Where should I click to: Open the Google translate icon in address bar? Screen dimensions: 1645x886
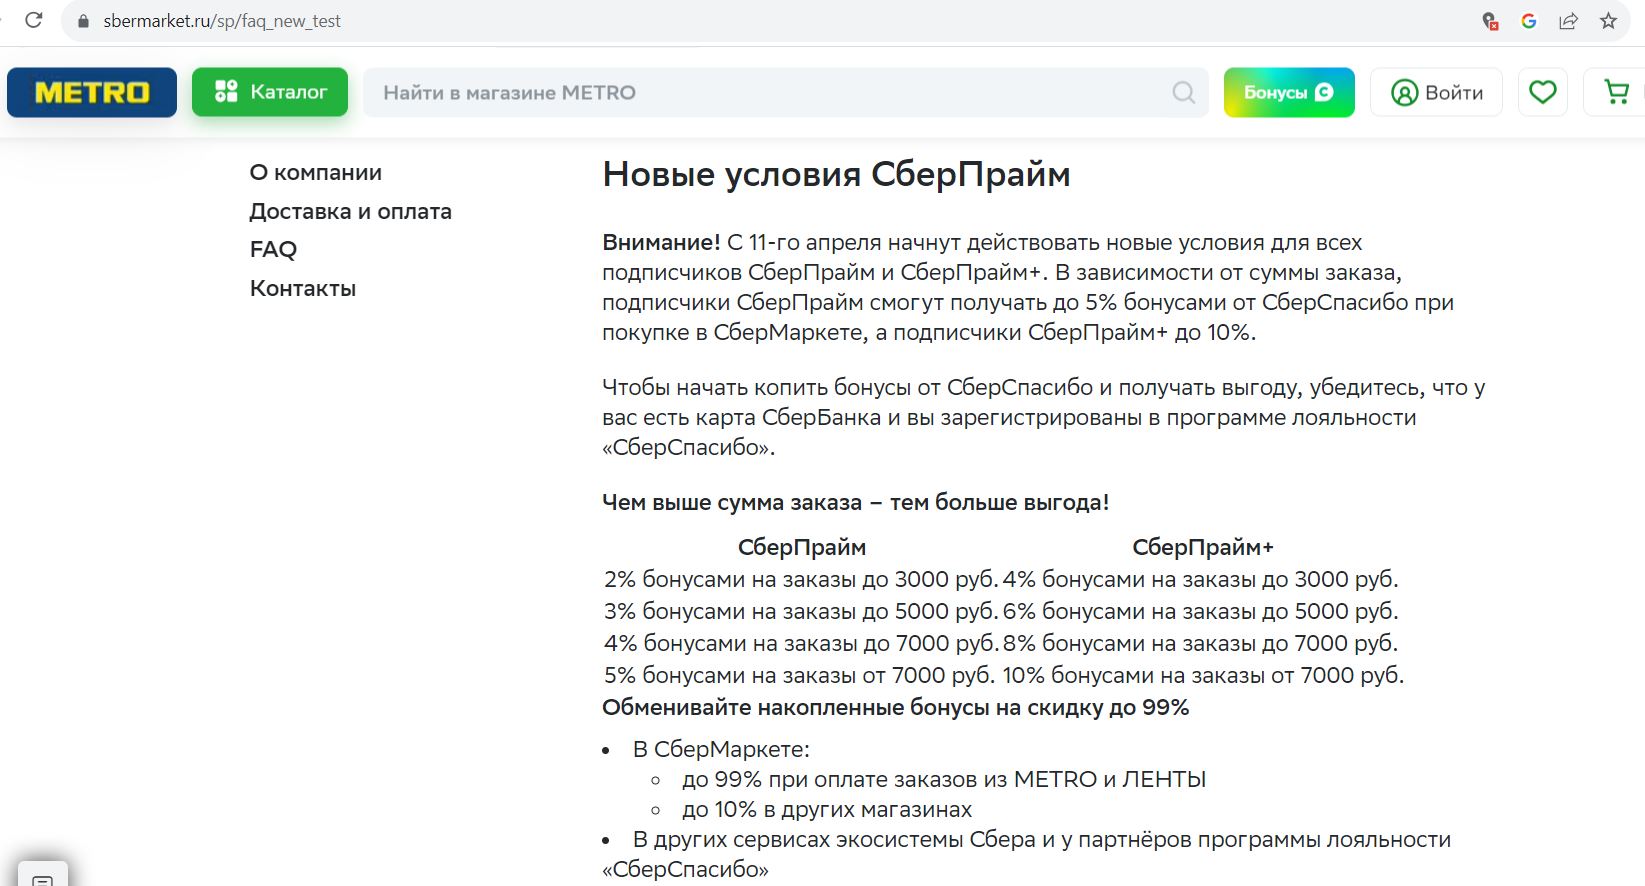pos(1528,20)
